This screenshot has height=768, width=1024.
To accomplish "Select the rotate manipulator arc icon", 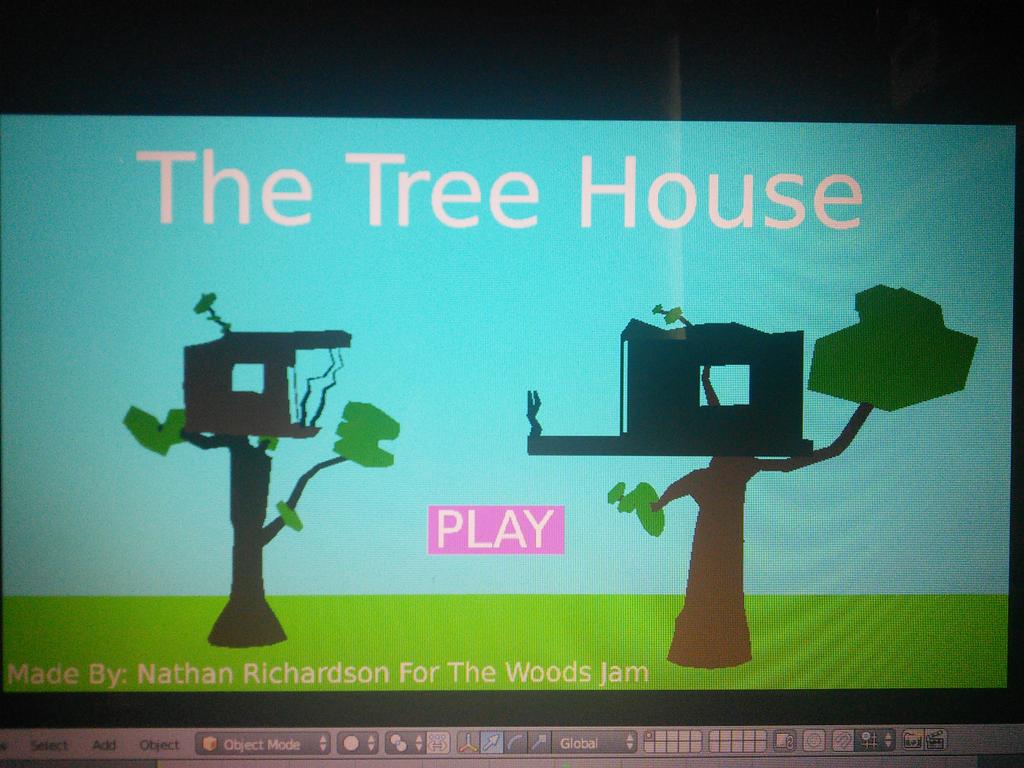I will coord(515,743).
